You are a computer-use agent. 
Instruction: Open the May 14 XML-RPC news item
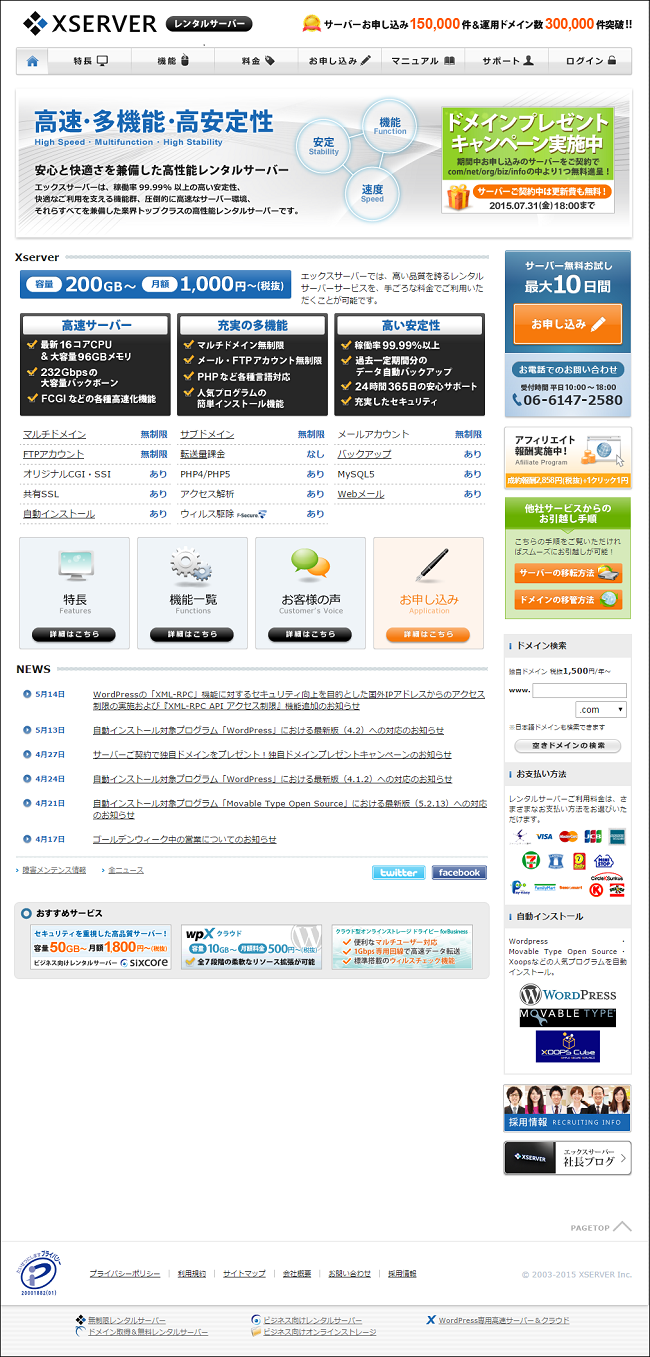coord(289,699)
